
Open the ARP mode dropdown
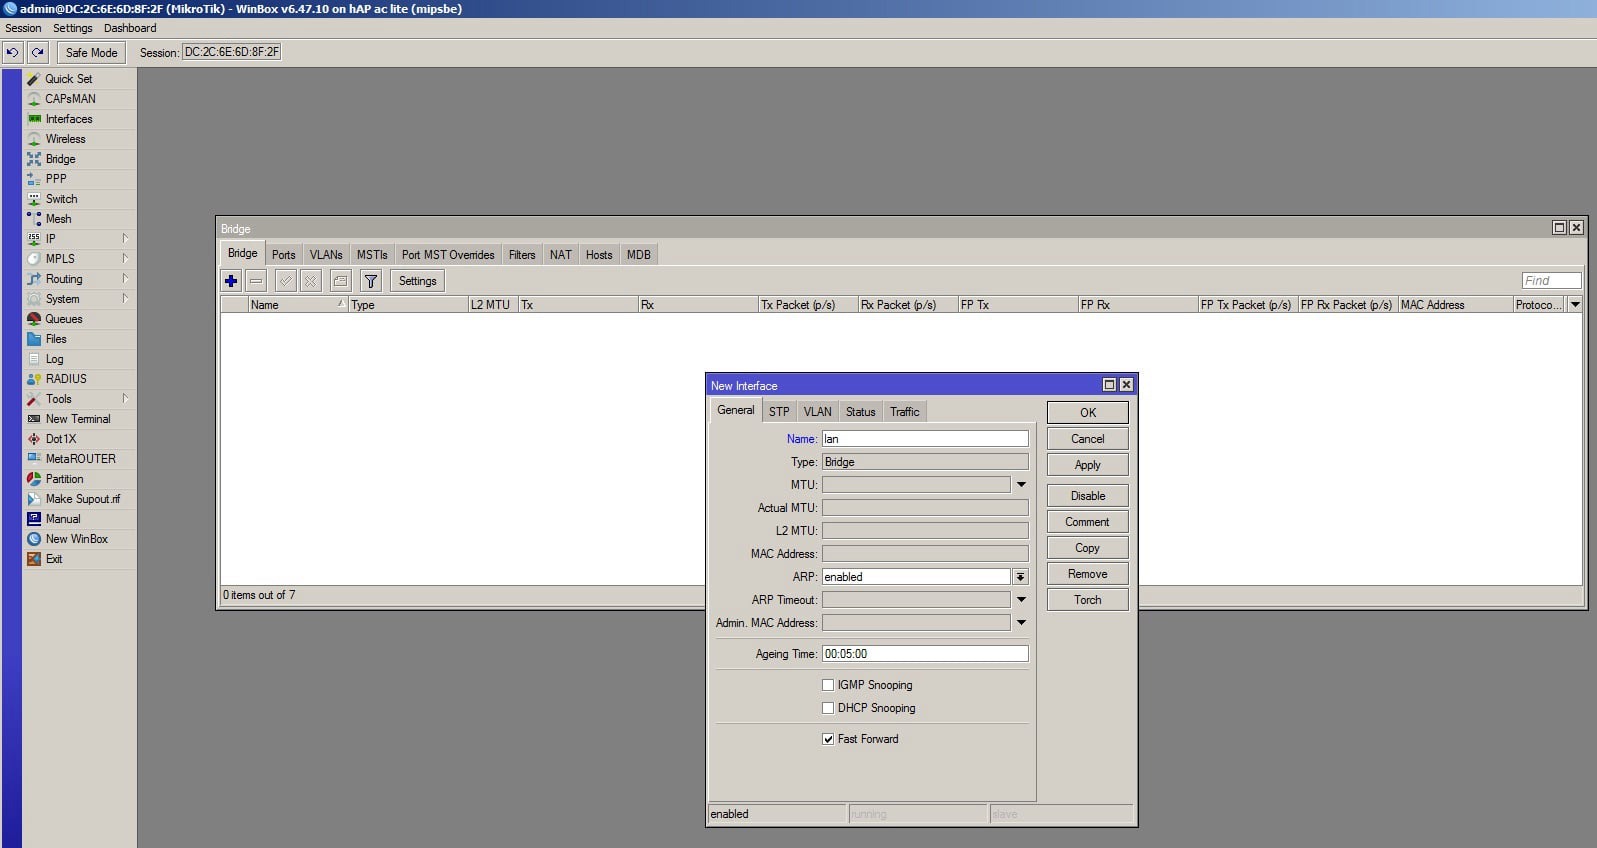point(1020,577)
